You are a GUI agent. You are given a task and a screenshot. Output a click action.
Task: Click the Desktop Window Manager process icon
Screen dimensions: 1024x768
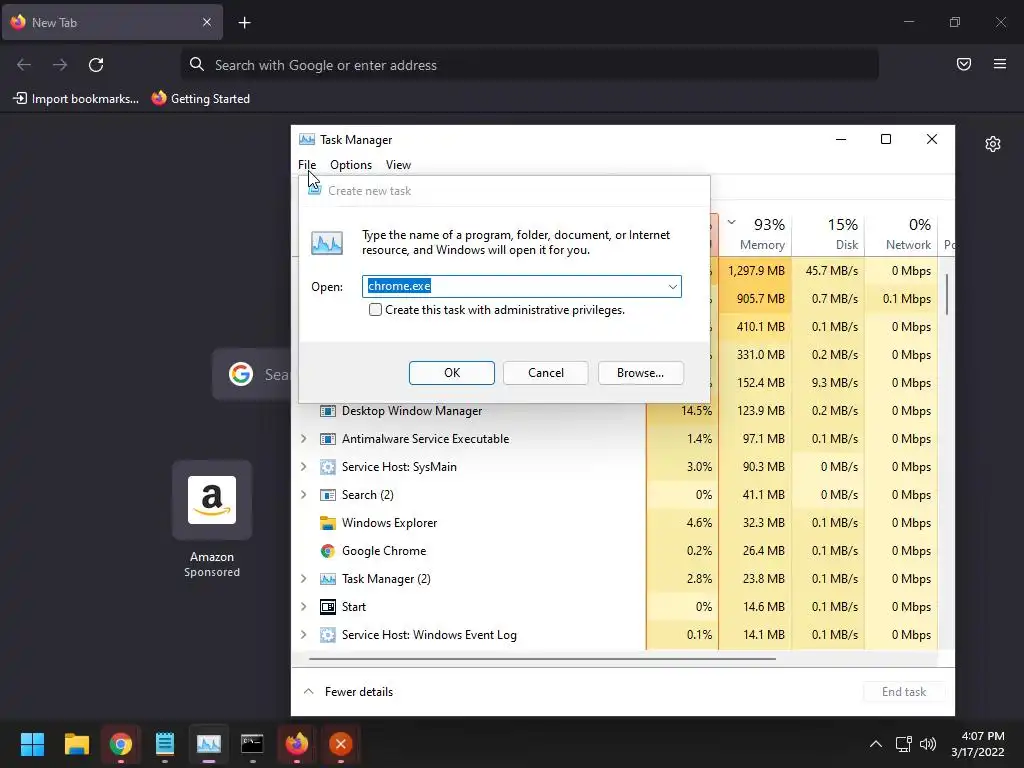click(328, 411)
